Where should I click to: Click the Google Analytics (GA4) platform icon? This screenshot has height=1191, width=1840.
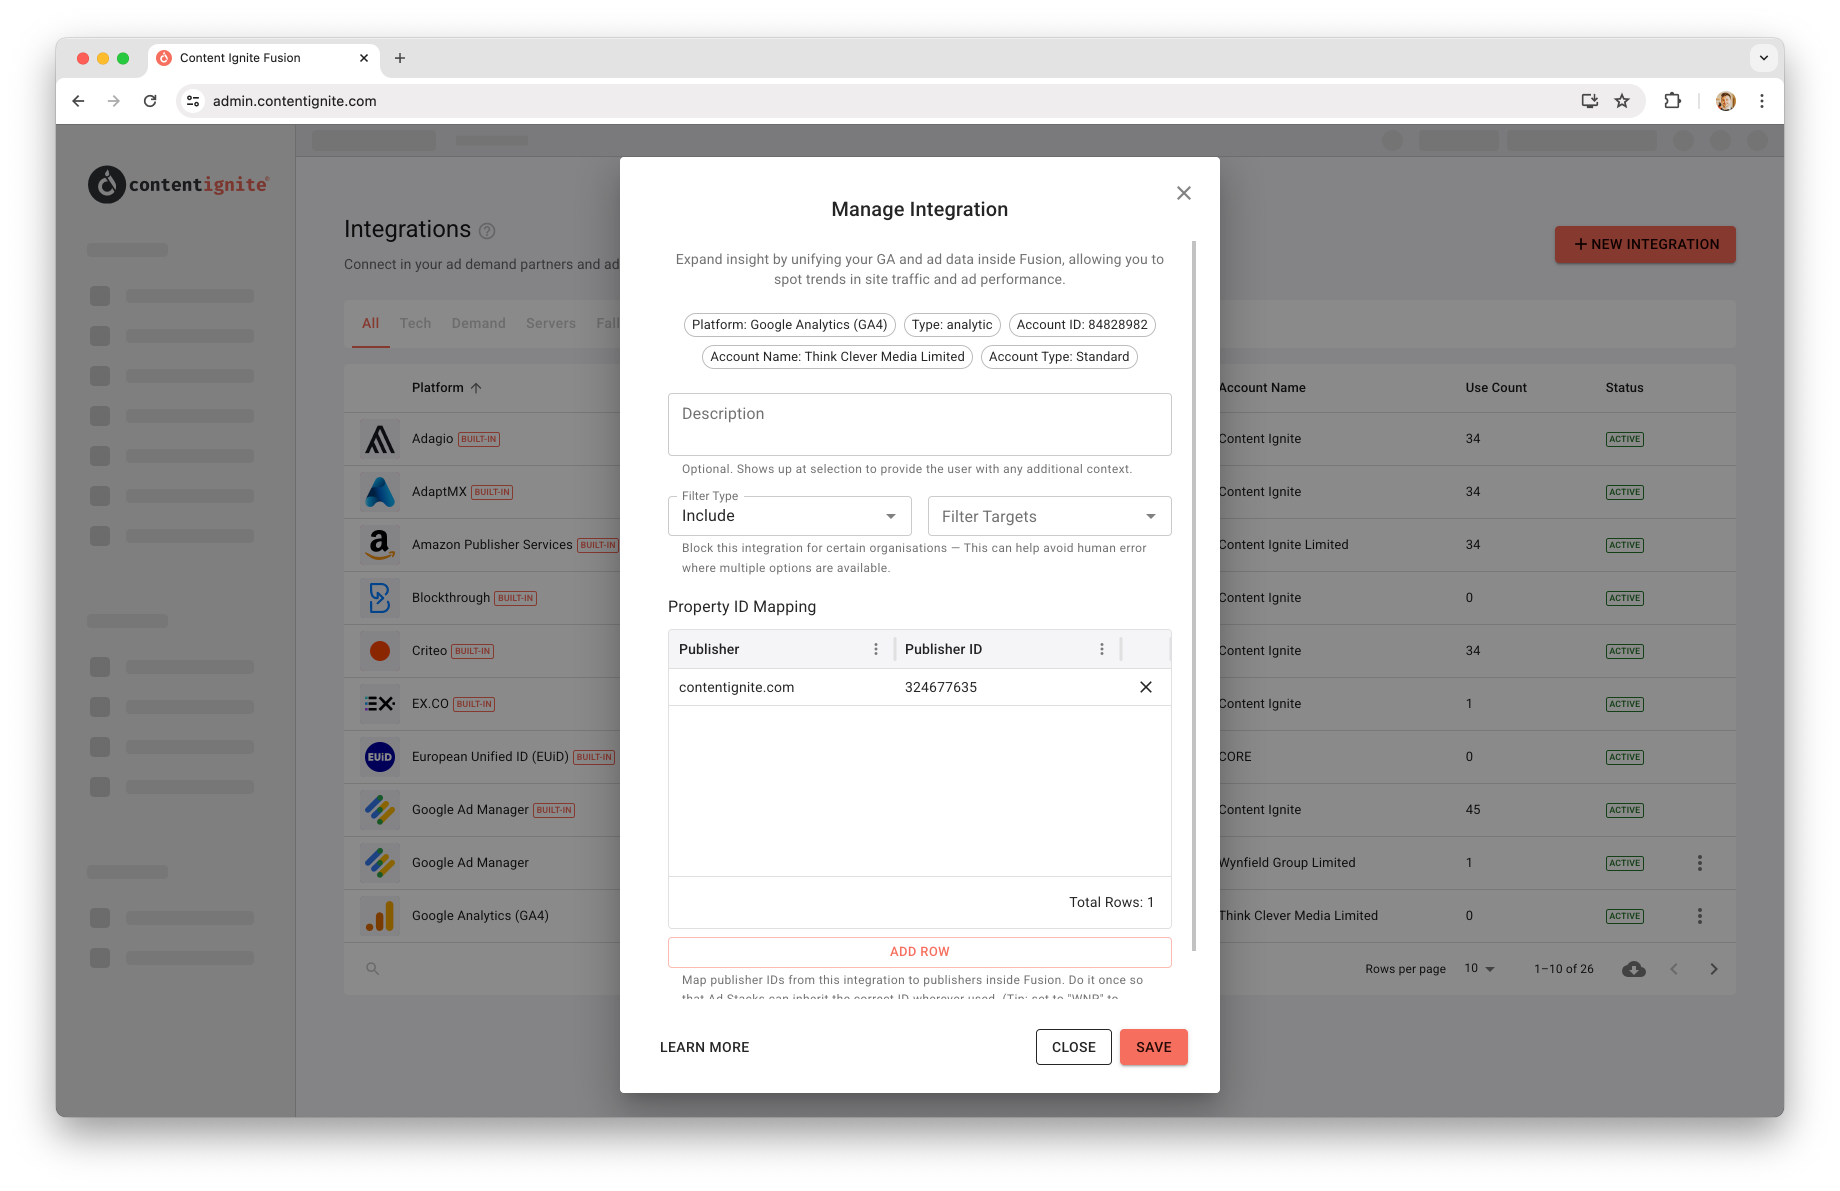[x=380, y=916]
